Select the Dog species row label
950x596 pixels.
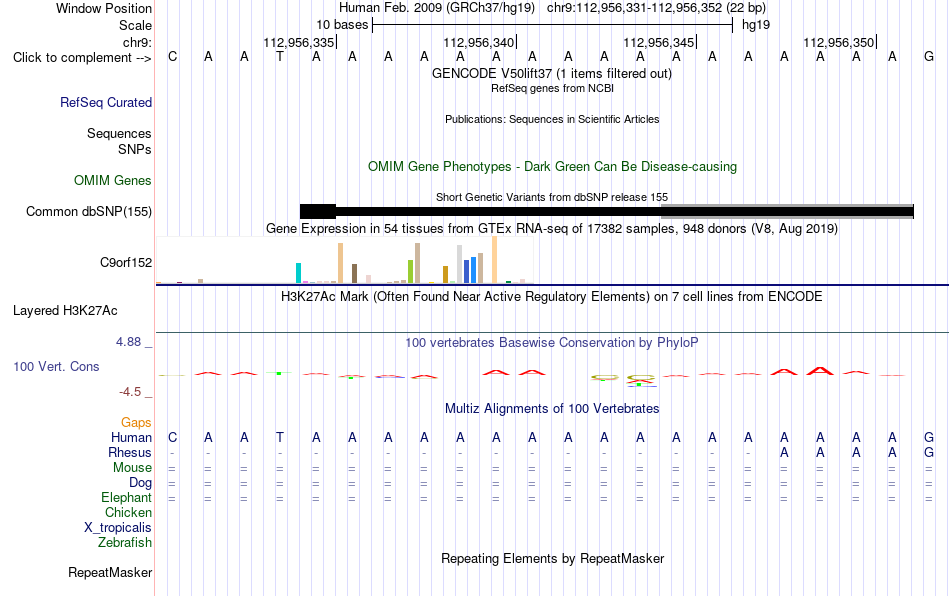coord(141,483)
